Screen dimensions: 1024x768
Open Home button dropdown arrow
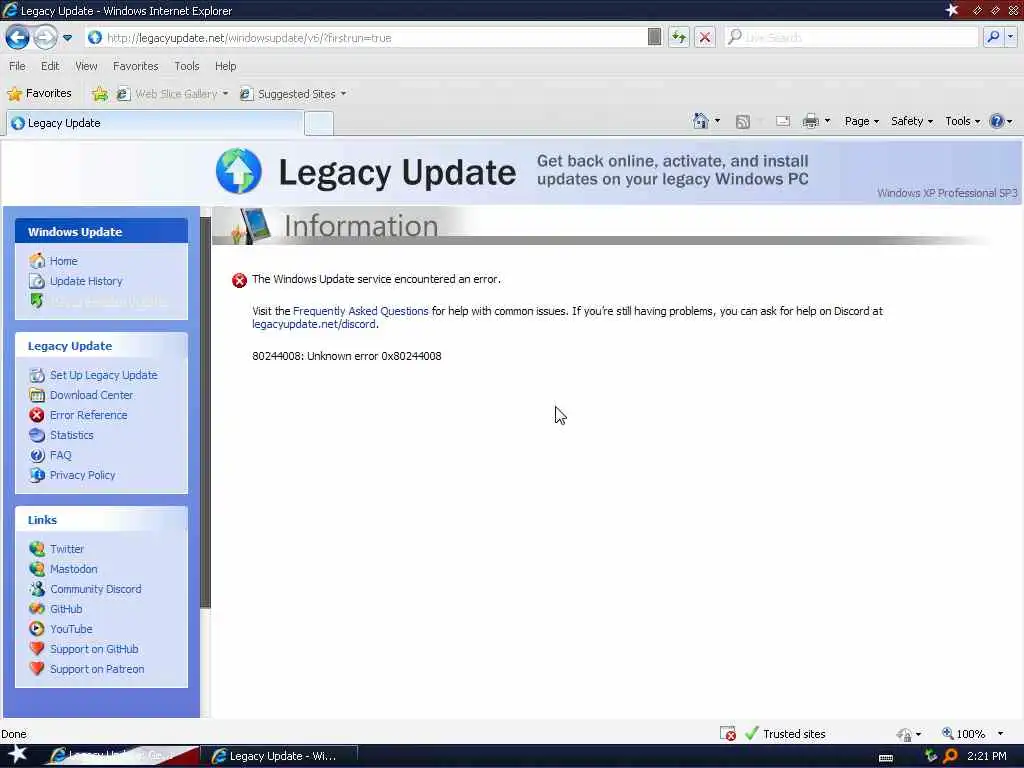coord(717,121)
